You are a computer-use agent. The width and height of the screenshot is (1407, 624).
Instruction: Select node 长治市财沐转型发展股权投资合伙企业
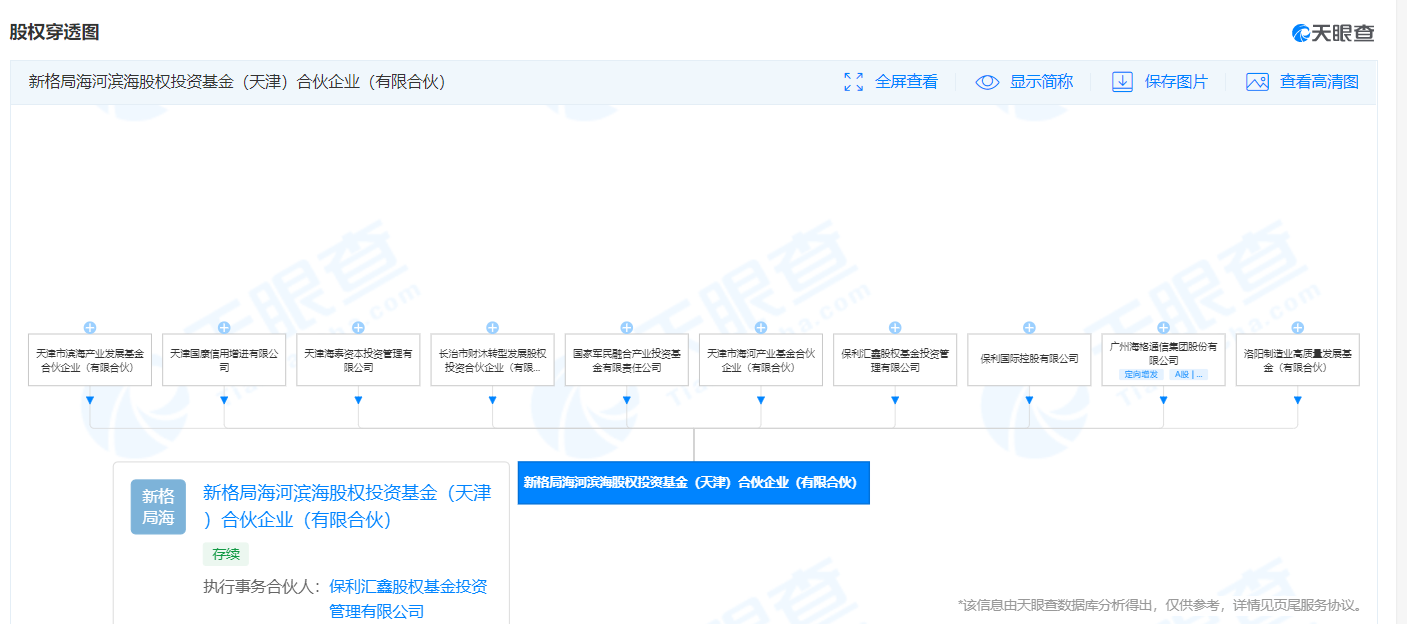coord(492,360)
